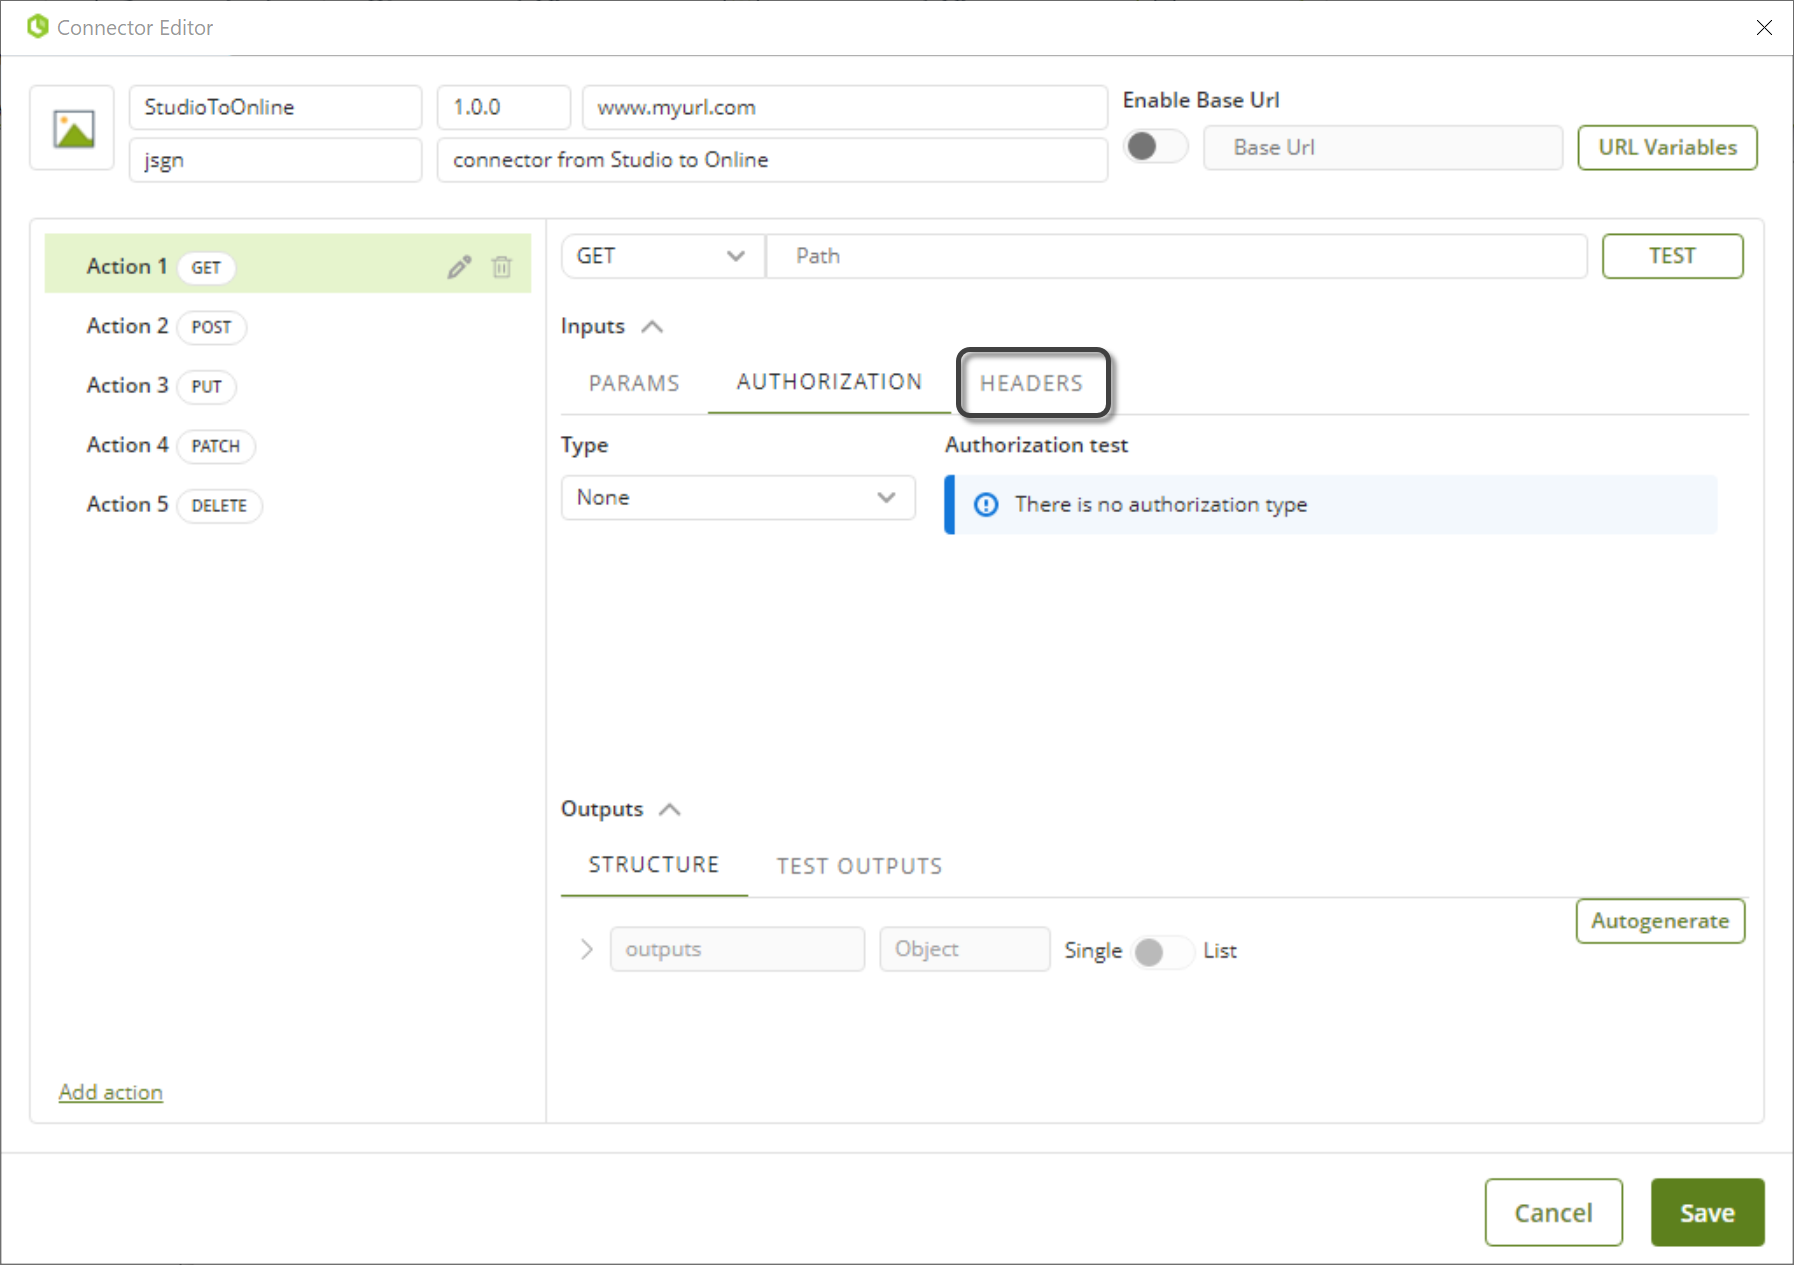This screenshot has width=1794, height=1265.
Task: Click the connector image placeholder icon
Action: (x=73, y=129)
